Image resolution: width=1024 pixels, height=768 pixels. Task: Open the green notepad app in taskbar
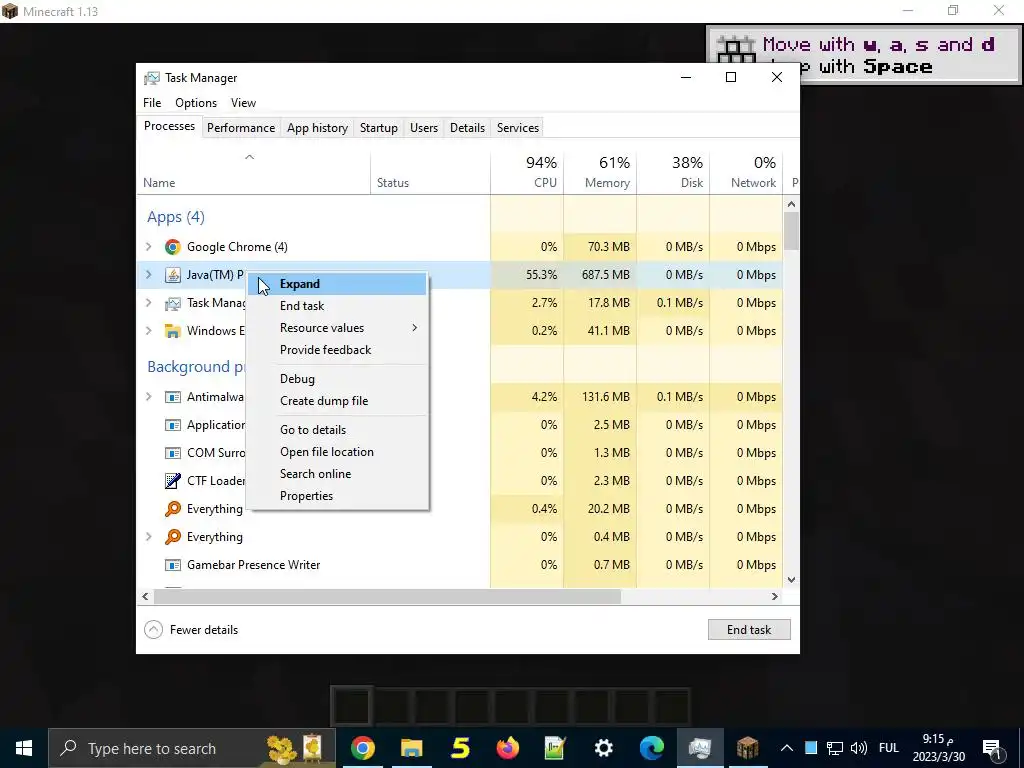pos(555,748)
